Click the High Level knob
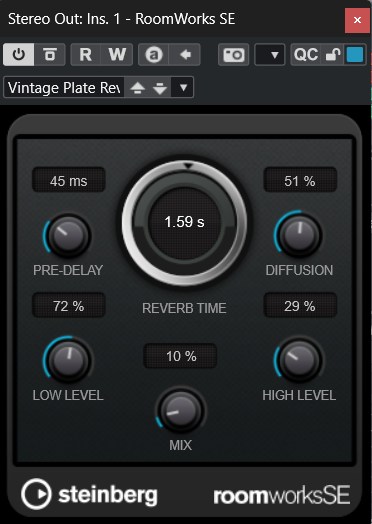Screen dimensions: 372x524 [299, 361]
